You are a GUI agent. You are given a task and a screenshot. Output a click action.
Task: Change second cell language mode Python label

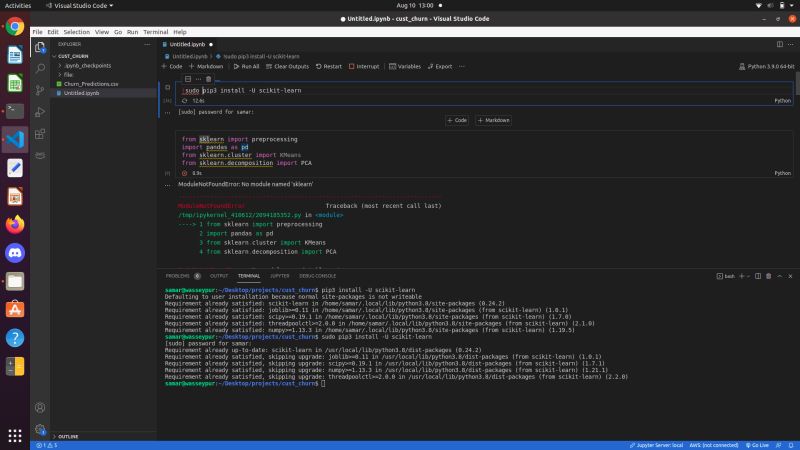point(782,173)
